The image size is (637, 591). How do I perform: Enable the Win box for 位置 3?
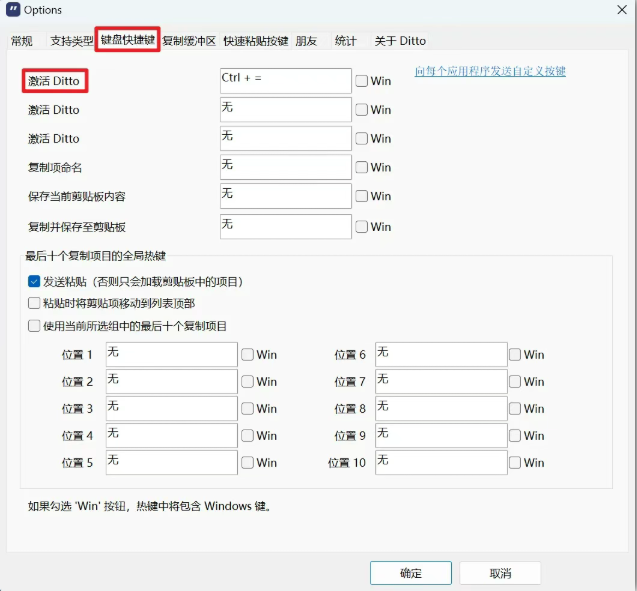click(x=247, y=409)
